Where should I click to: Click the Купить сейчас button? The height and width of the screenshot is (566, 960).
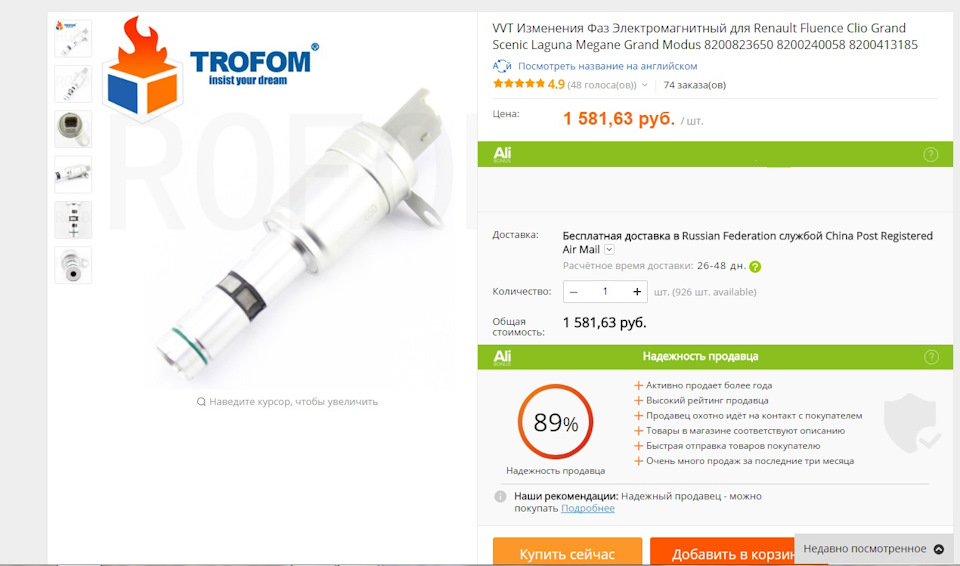pos(567,552)
